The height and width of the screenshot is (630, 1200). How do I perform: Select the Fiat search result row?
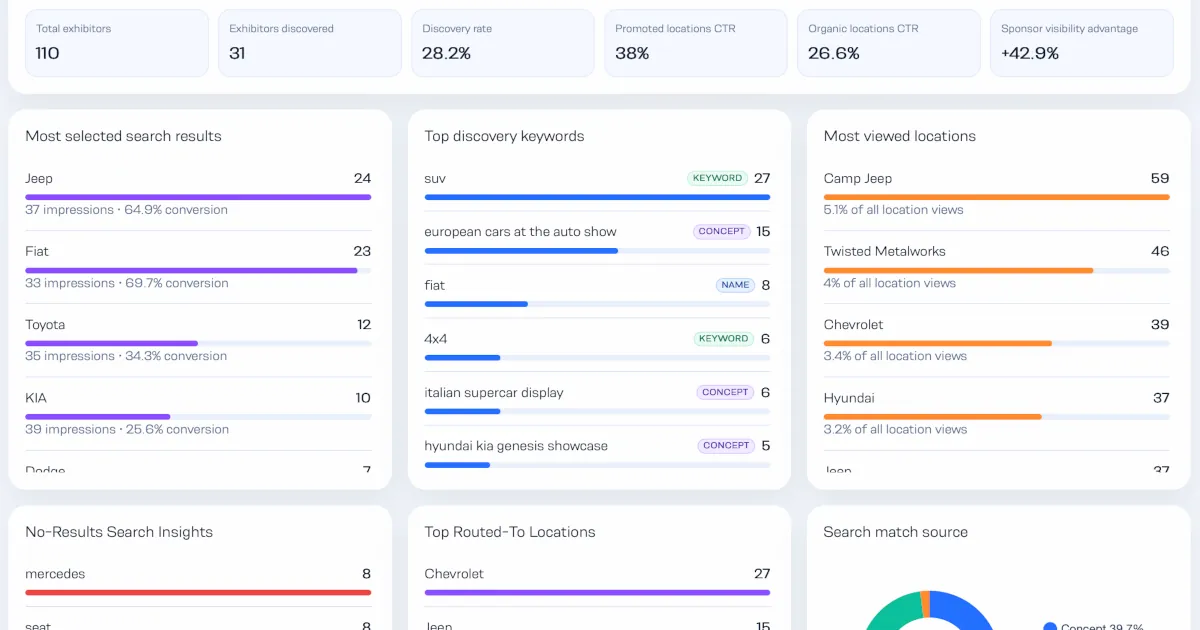tap(198, 267)
